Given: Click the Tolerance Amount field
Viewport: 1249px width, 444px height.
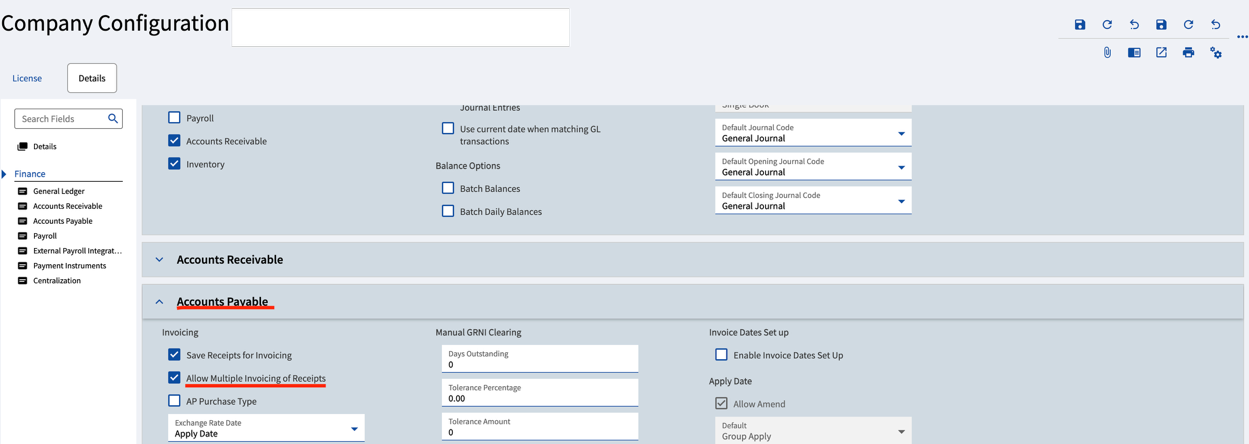Looking at the screenshot, I should (540, 427).
